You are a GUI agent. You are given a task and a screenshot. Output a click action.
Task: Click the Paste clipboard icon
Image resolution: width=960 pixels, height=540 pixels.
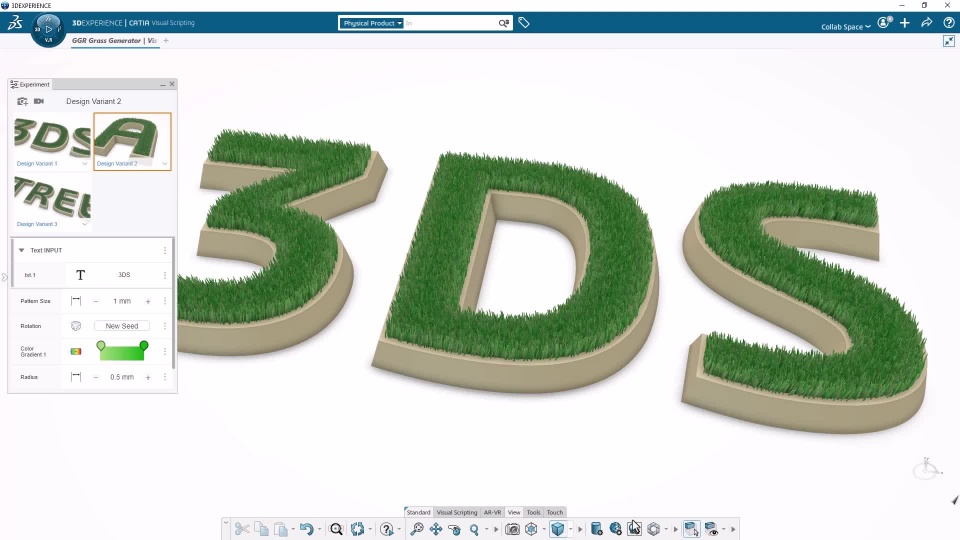280,529
